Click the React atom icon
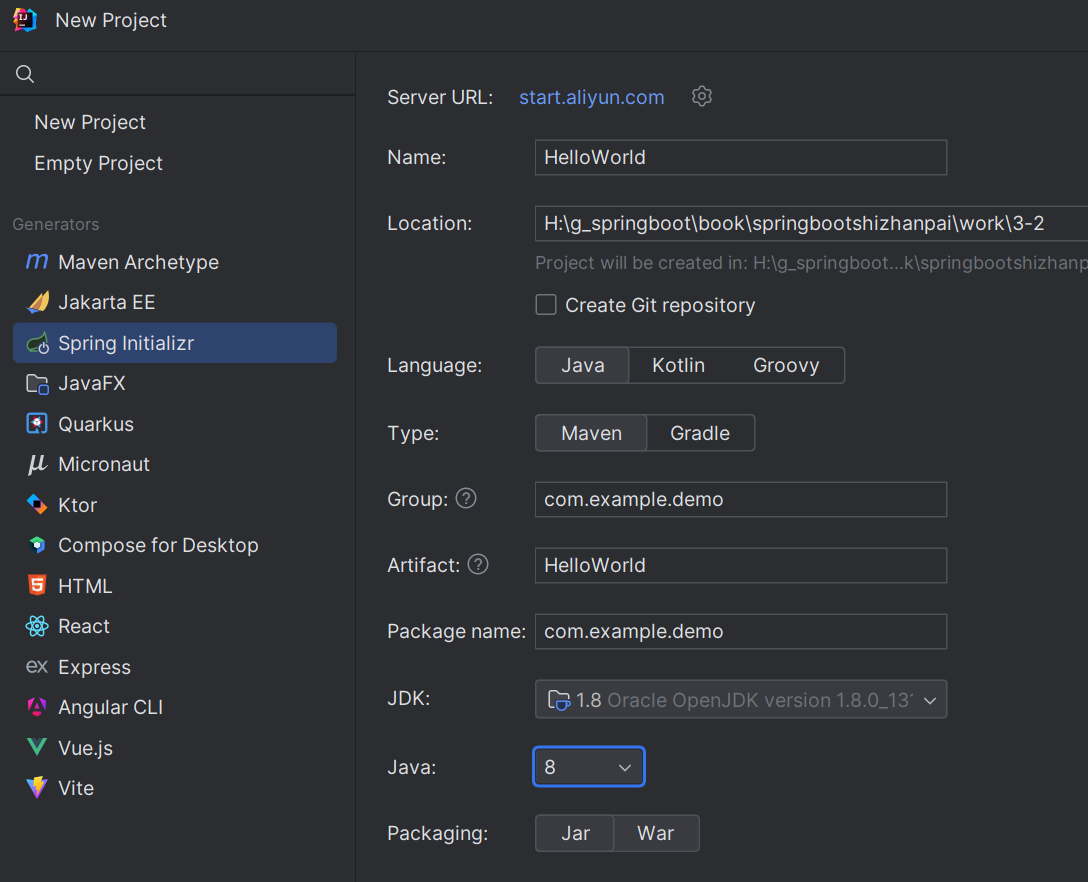1088x882 pixels. [37, 626]
